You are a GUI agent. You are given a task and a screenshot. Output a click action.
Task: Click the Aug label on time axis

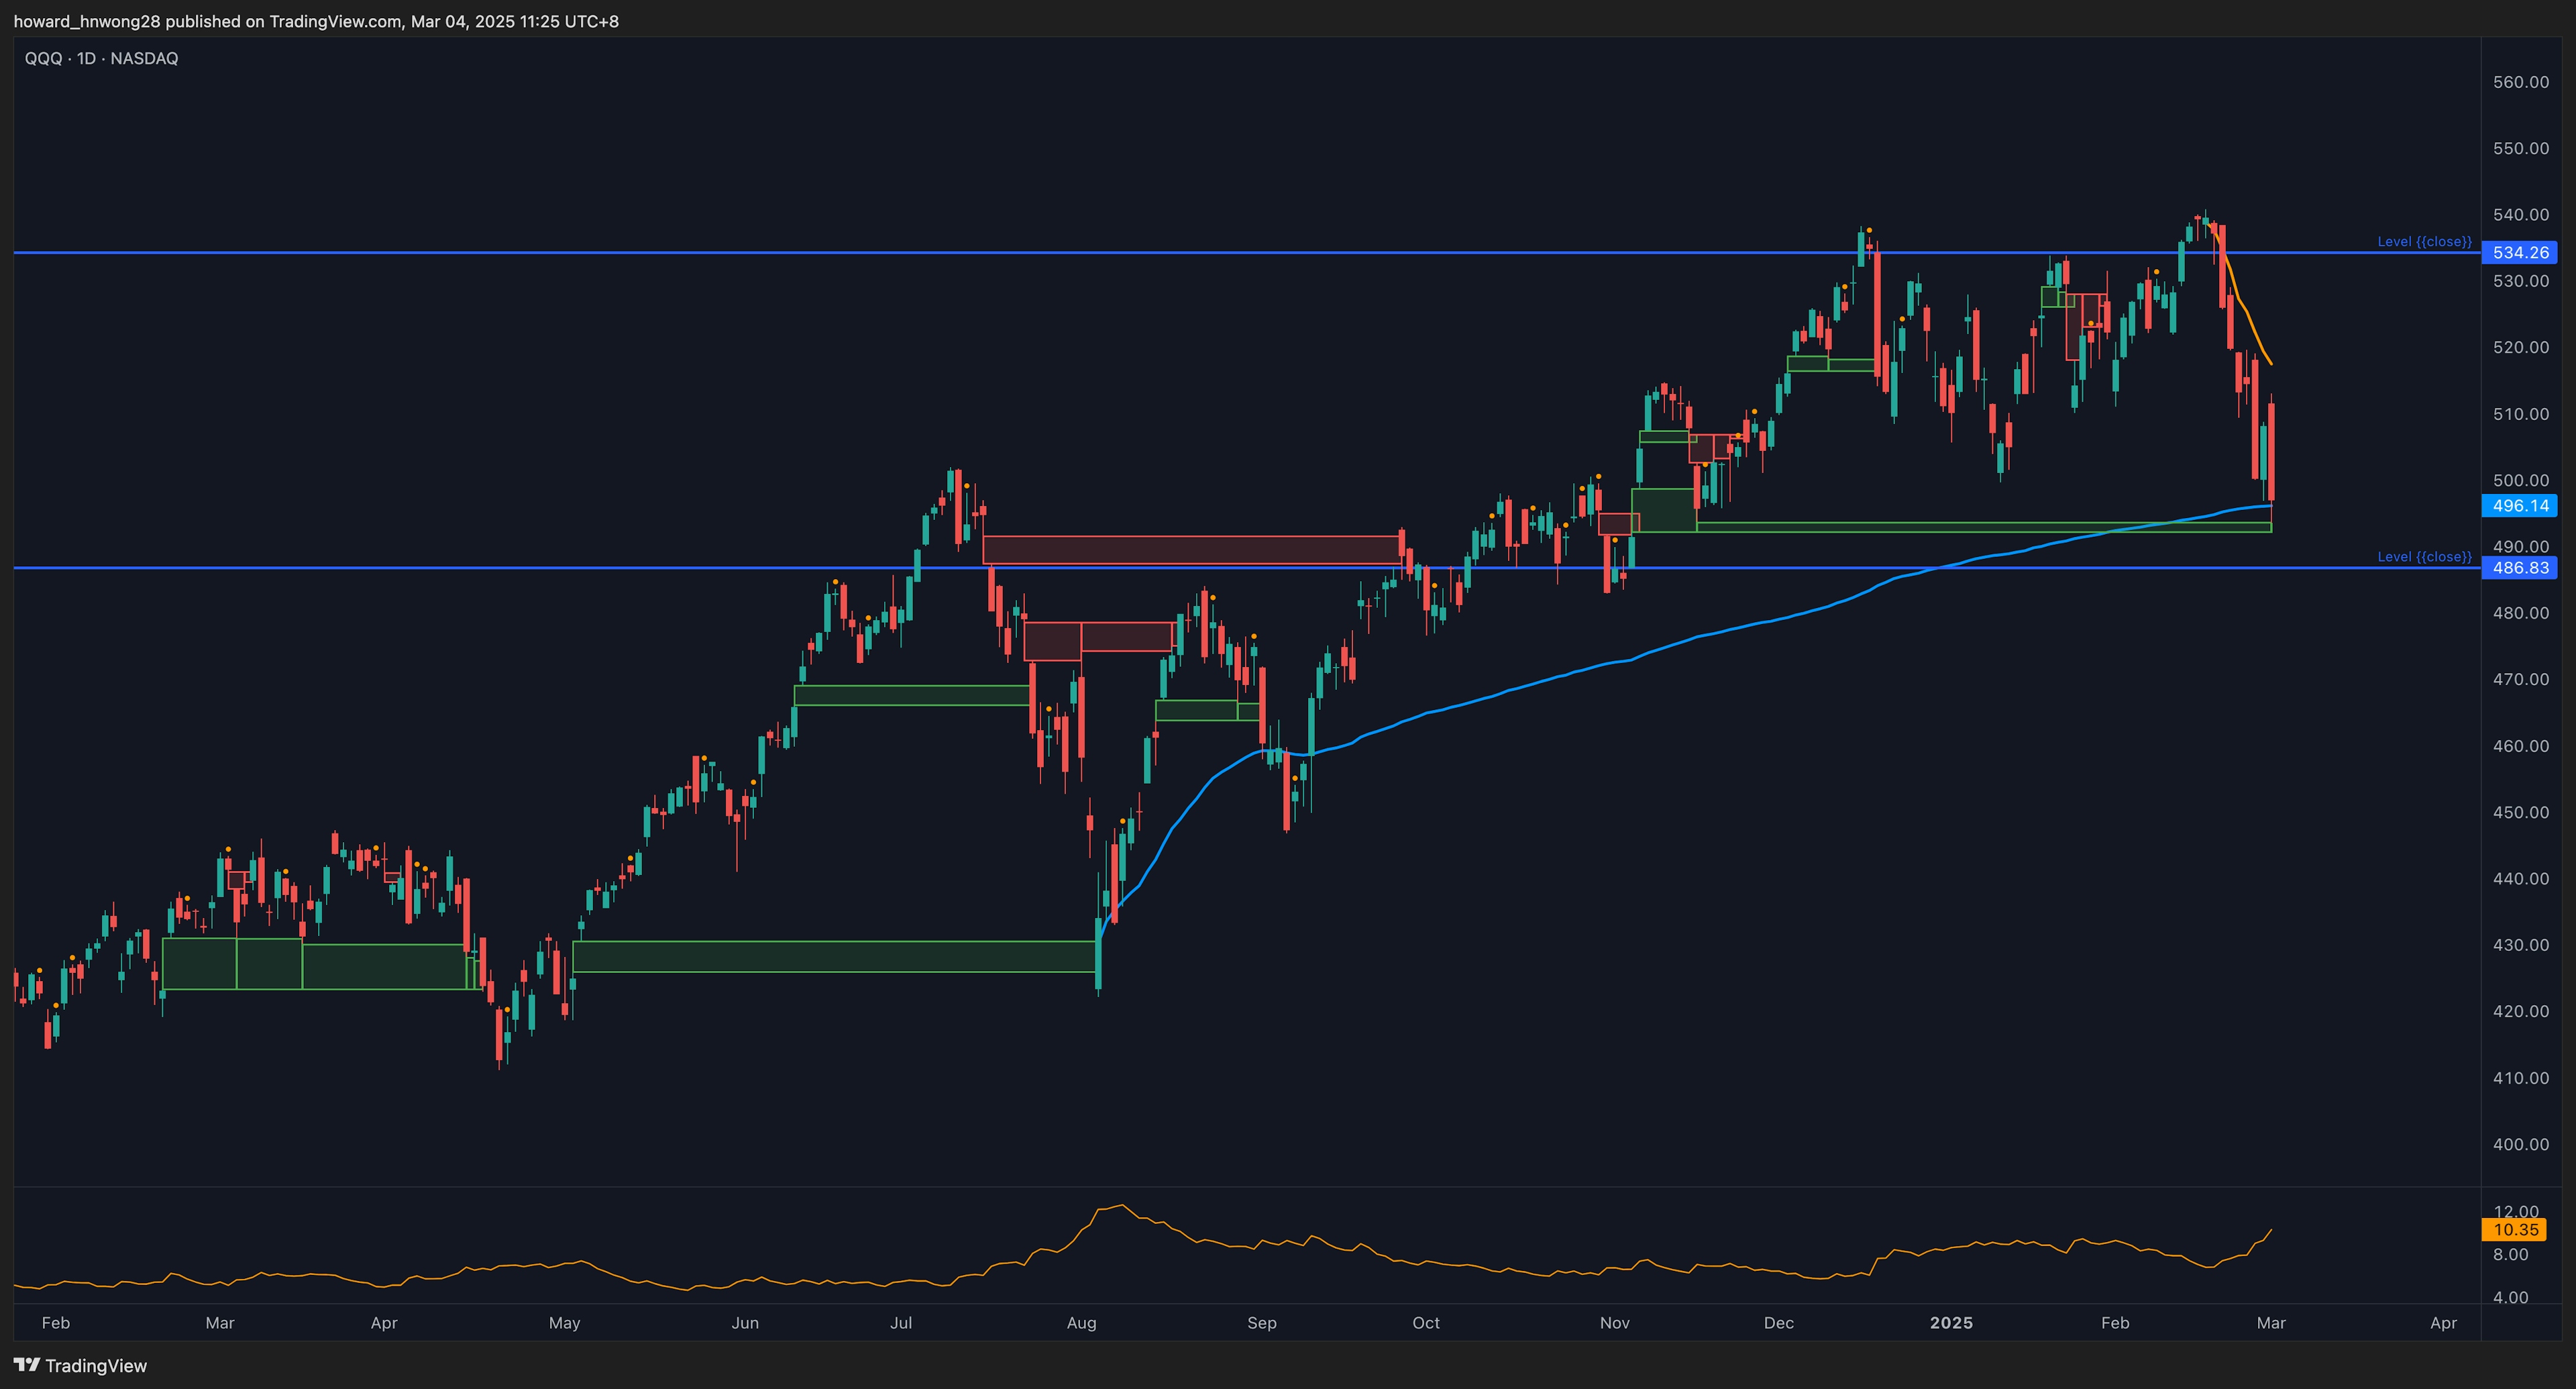(x=1081, y=1322)
